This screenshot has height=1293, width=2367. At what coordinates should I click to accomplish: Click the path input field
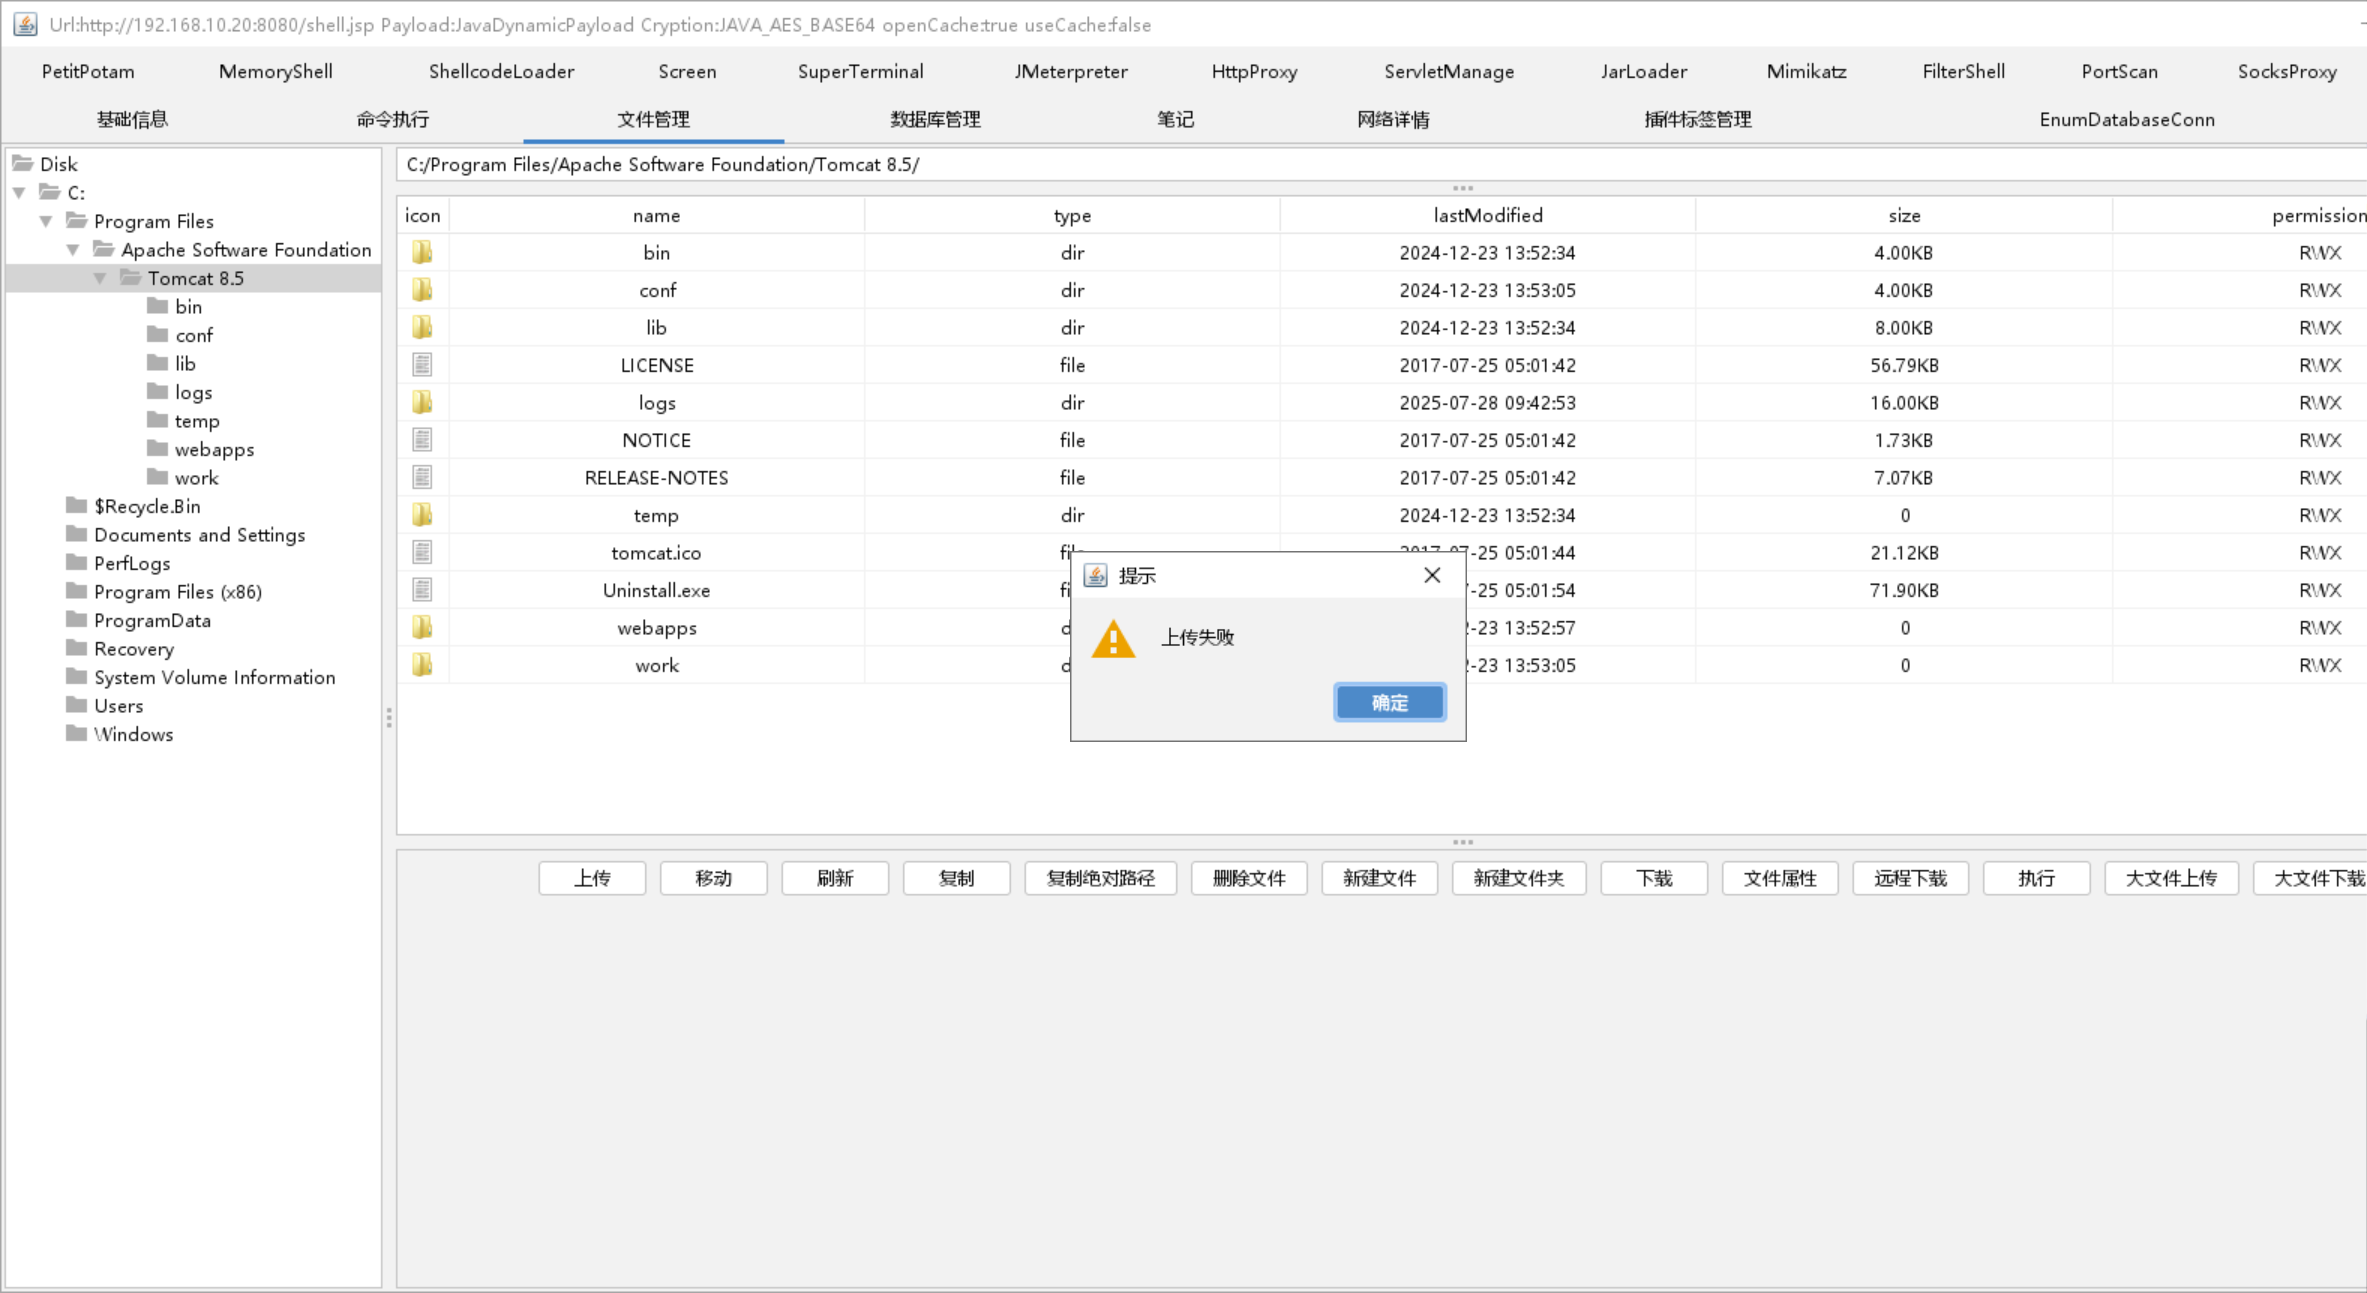click(1380, 164)
